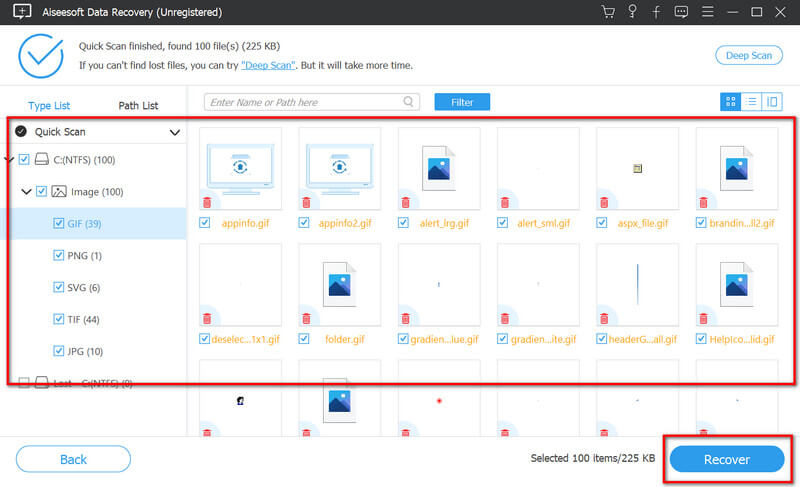800x487 pixels.
Task: Open the feedback chat icon
Action: (x=681, y=12)
